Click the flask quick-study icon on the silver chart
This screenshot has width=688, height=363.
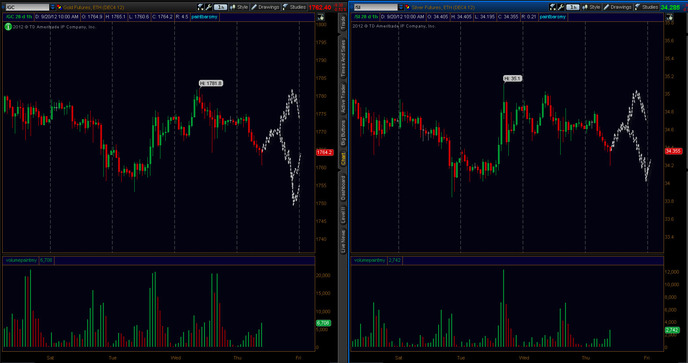tap(552, 7)
